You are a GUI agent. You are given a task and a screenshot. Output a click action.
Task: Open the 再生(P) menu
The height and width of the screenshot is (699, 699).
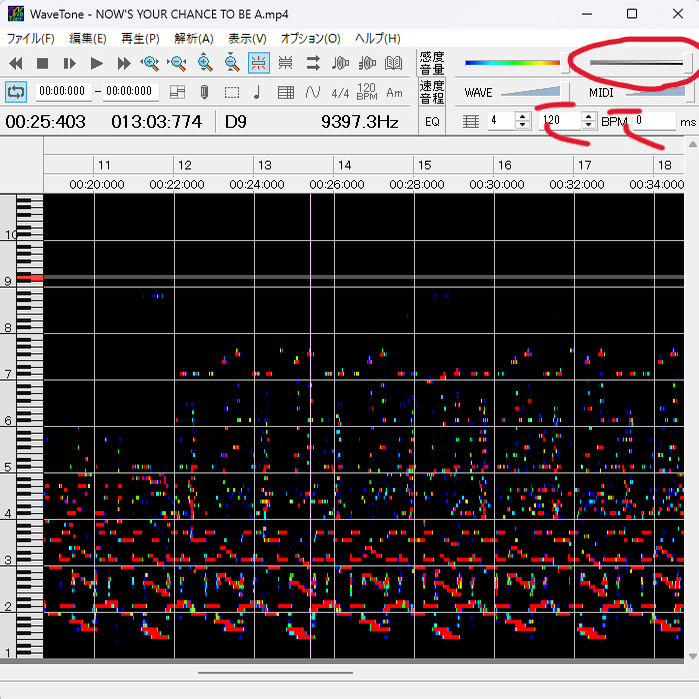click(x=140, y=38)
